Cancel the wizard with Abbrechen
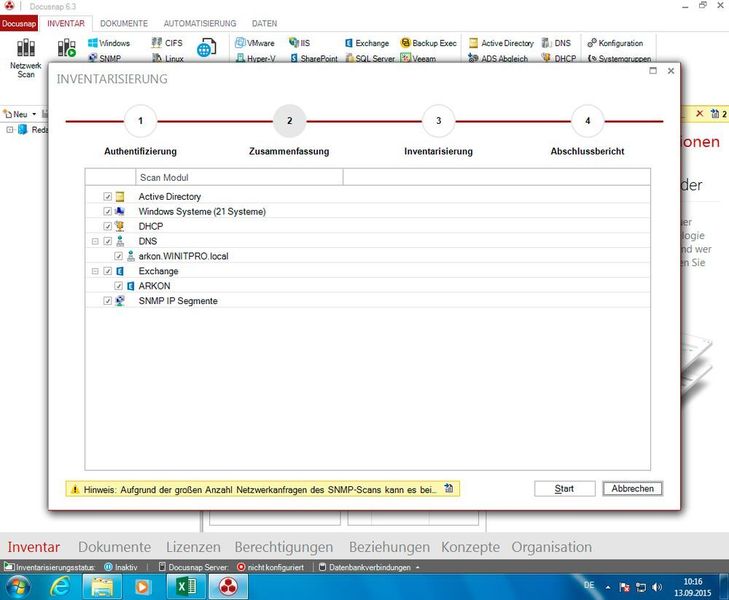Viewport: 729px width, 600px height. (x=632, y=488)
